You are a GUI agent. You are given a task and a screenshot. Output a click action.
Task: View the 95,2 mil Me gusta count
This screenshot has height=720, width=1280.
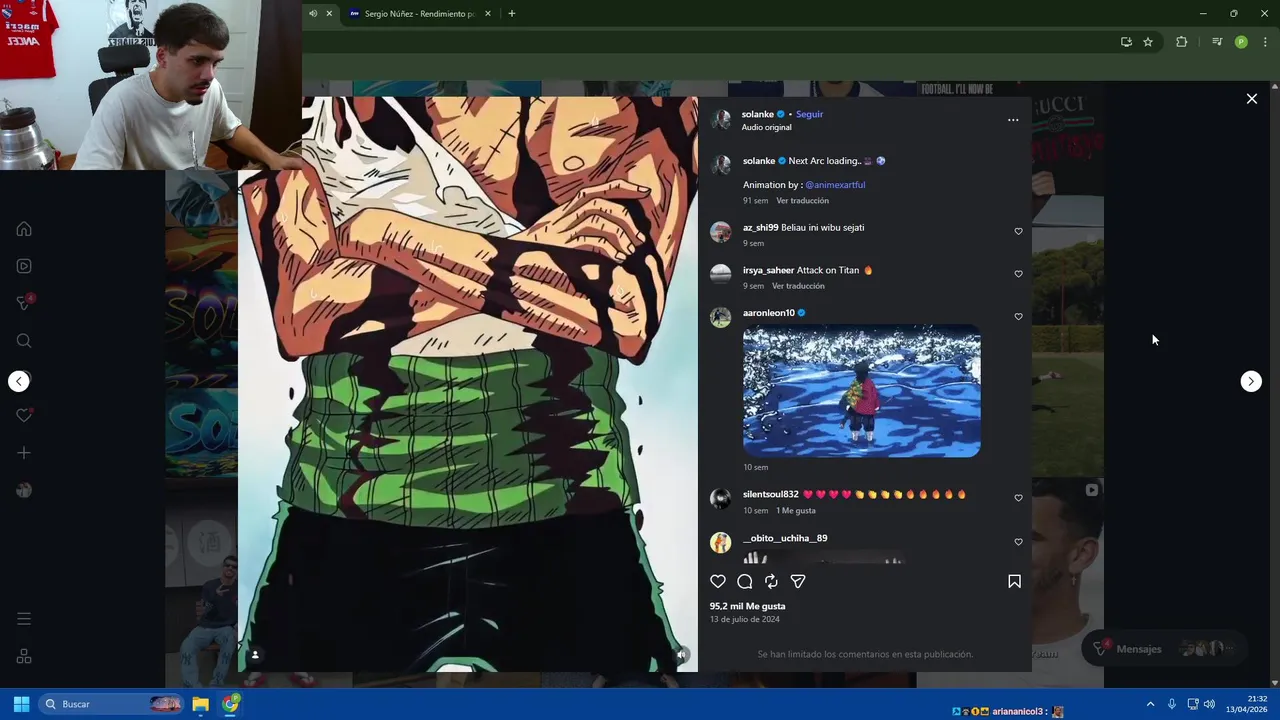click(x=747, y=606)
